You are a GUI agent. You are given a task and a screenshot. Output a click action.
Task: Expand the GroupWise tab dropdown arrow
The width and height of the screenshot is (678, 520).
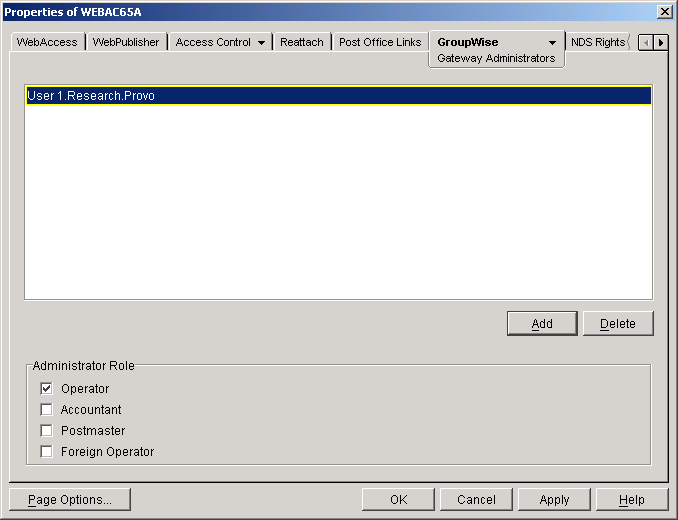pos(552,42)
